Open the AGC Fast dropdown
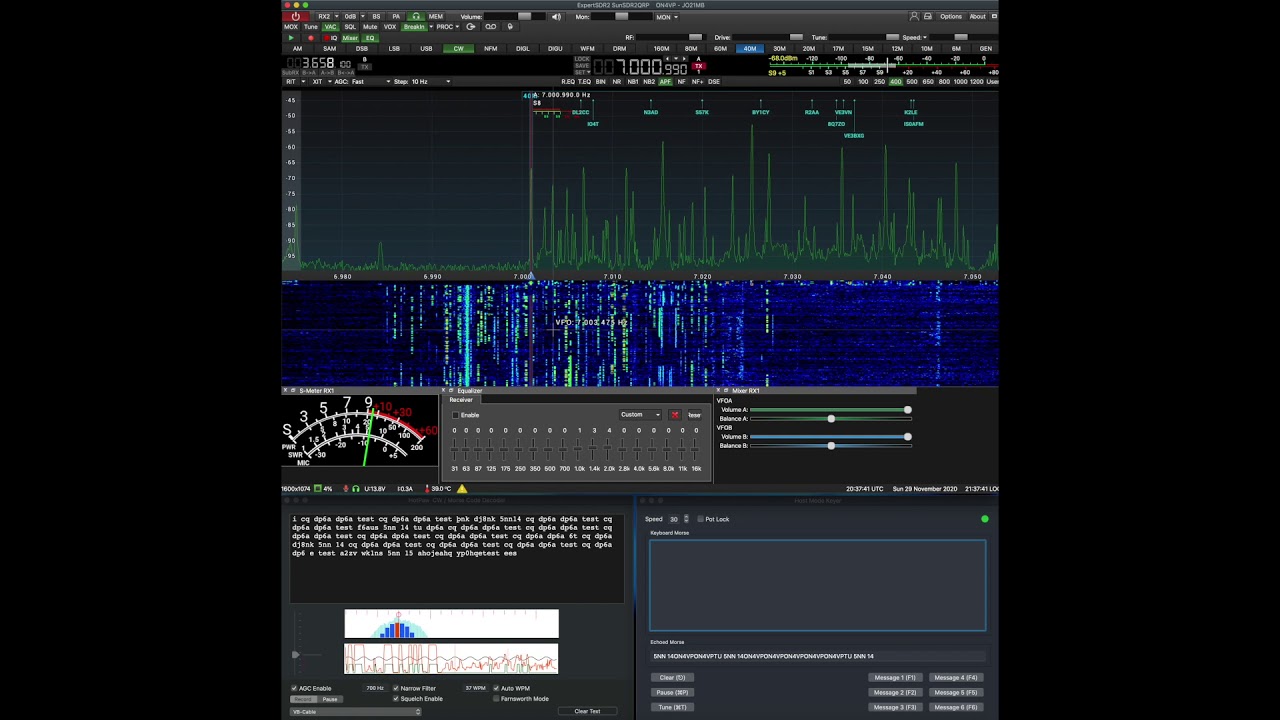1280x720 pixels. 370,81
